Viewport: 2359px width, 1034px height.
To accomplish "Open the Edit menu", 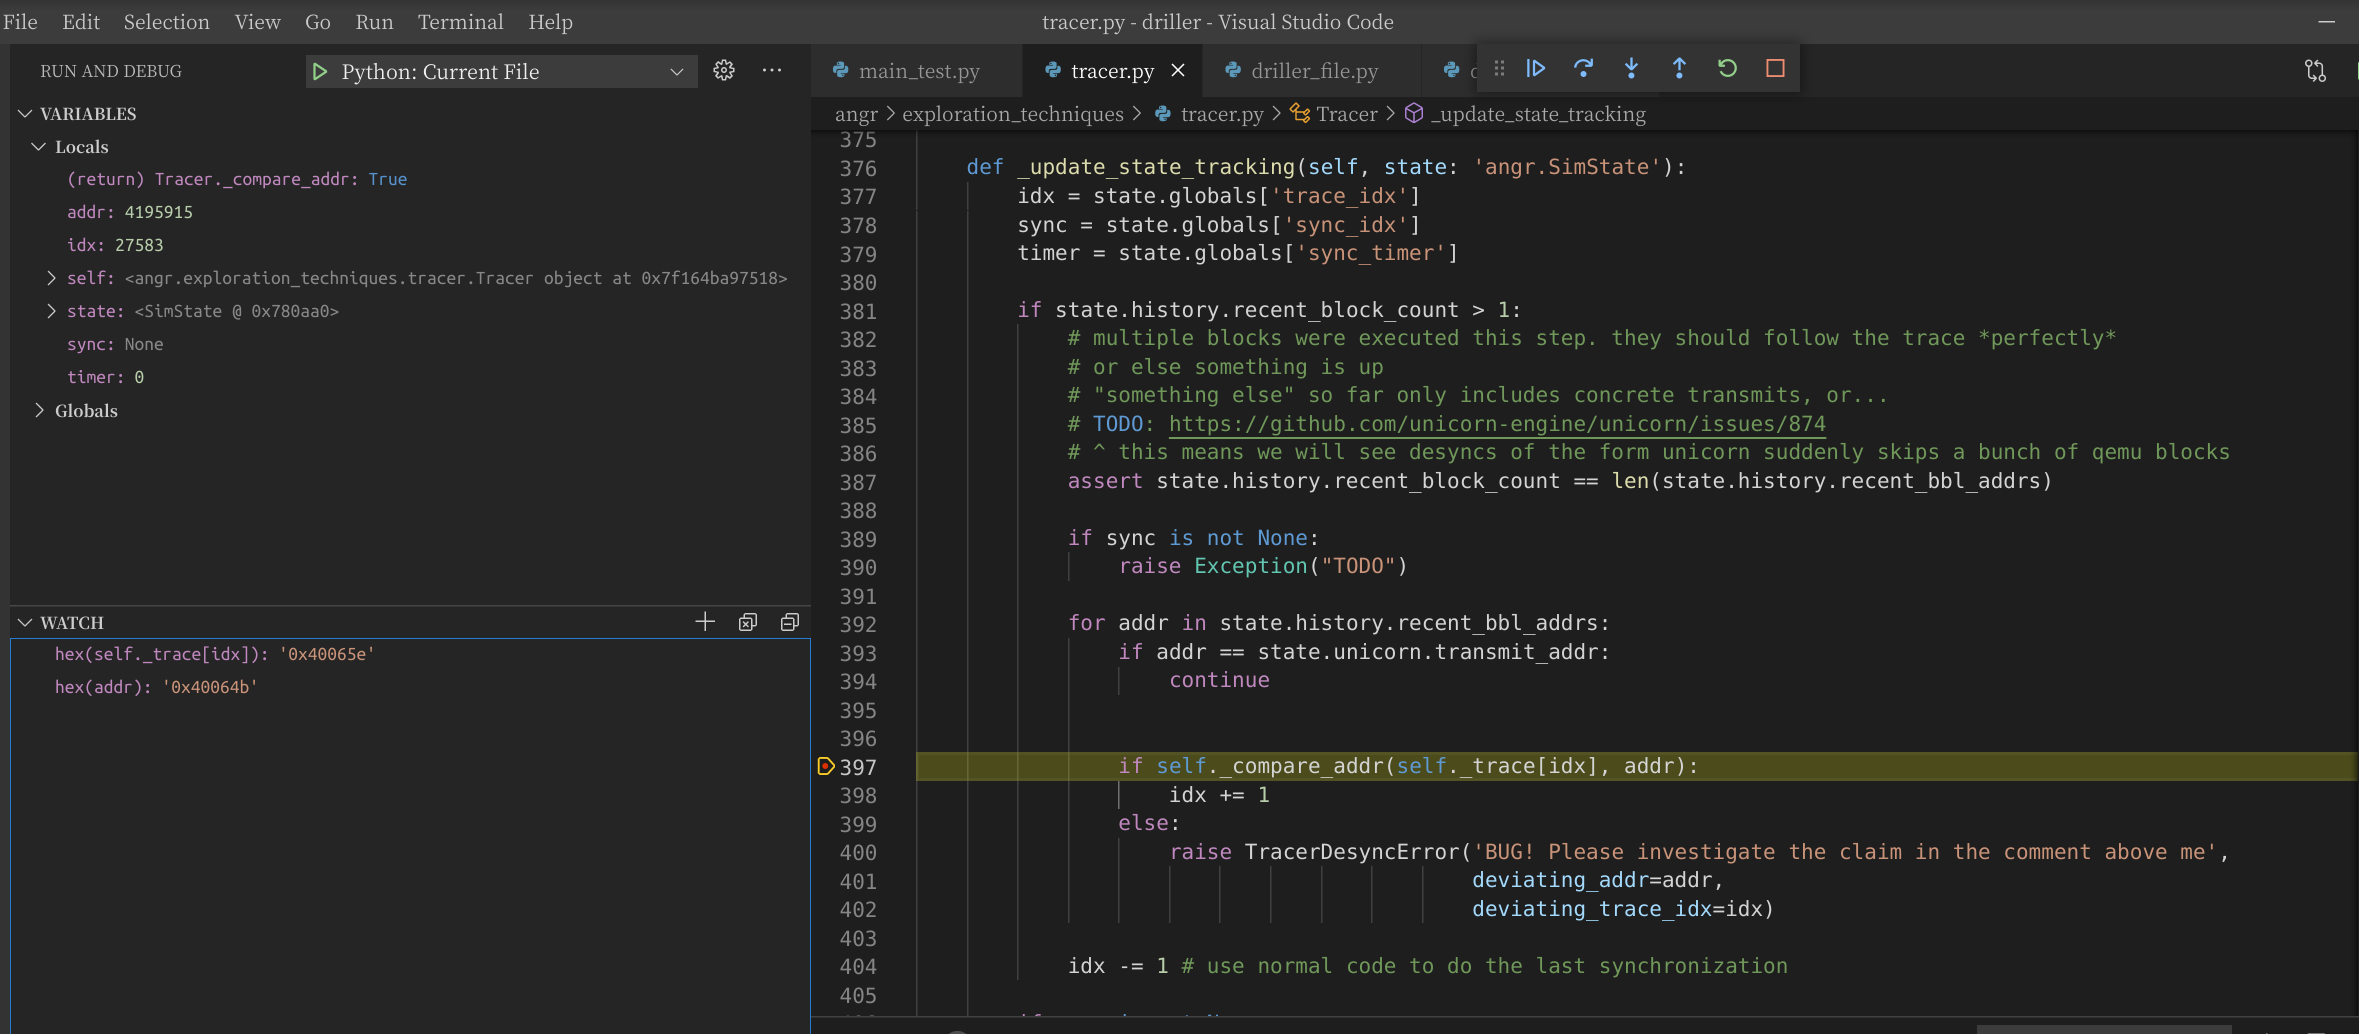I will [80, 22].
